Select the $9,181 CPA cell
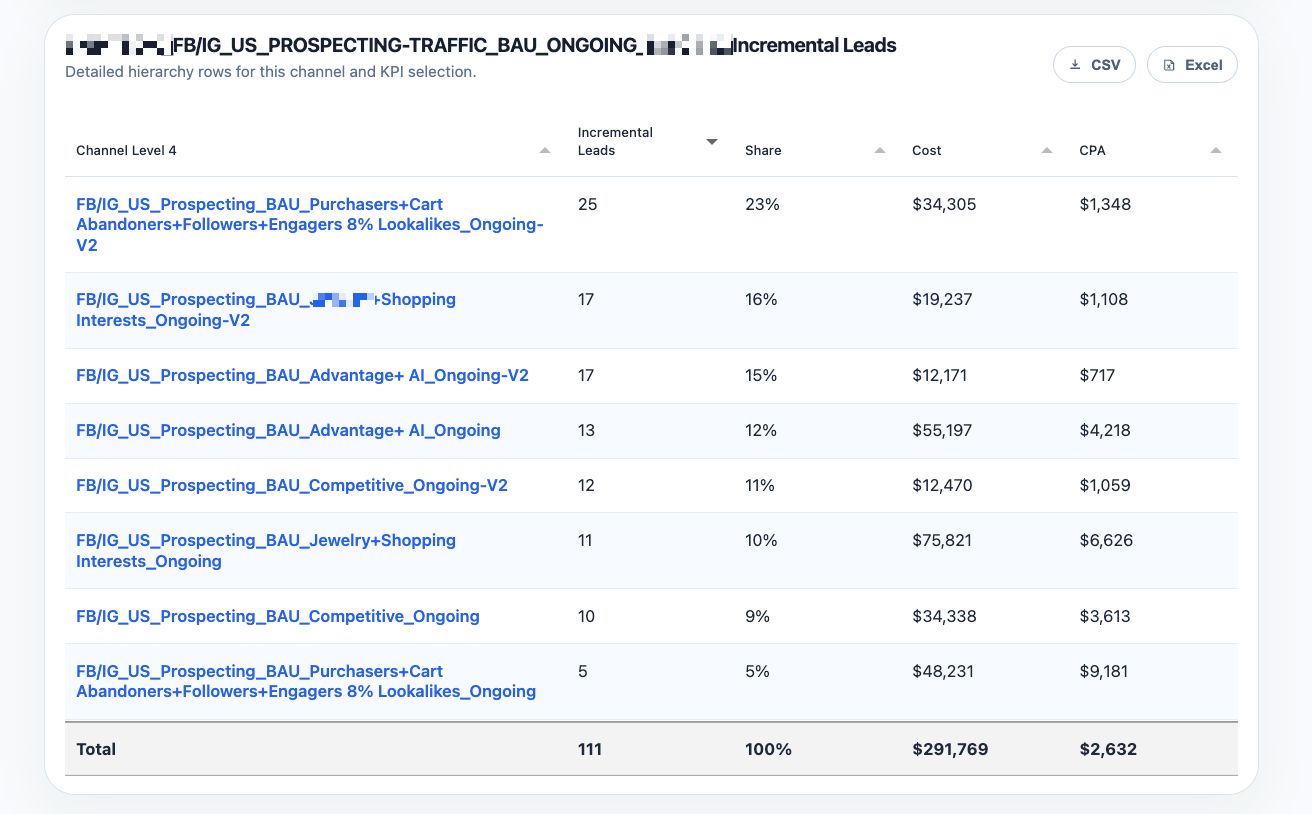 point(1104,672)
